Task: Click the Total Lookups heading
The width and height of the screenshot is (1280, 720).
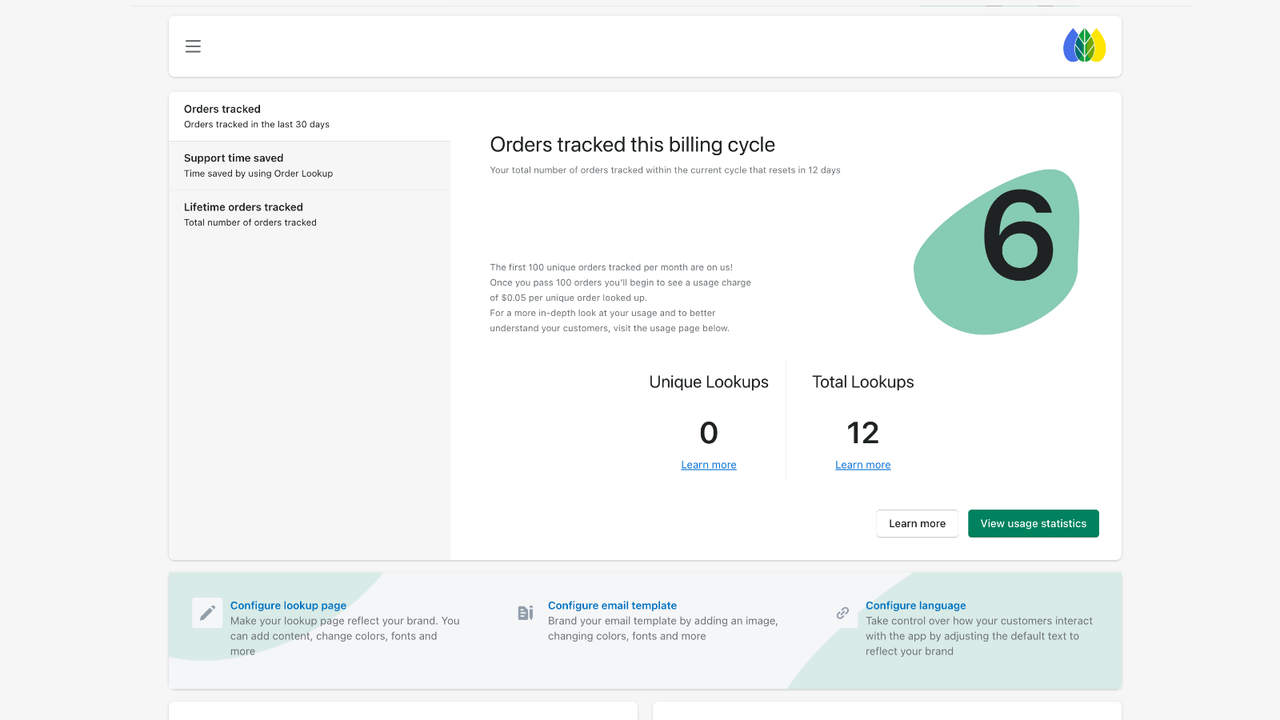Action: [x=863, y=382]
